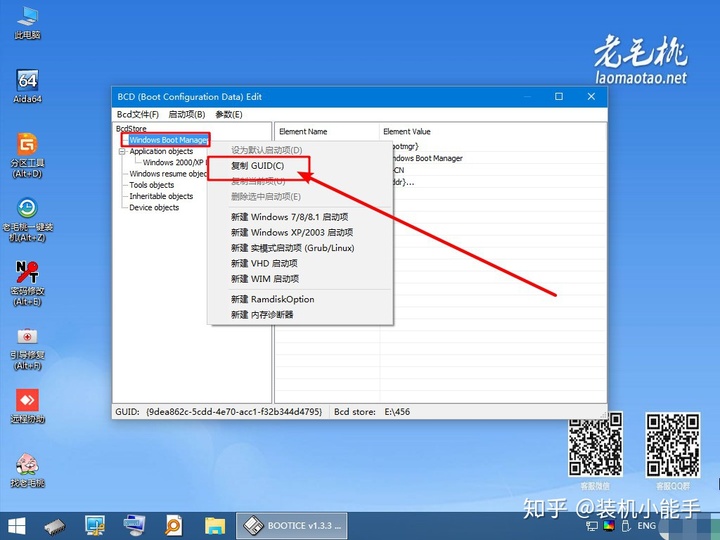This screenshot has height=540, width=720.
Task: Open the Aida64 desktop icon
Action: point(28,86)
